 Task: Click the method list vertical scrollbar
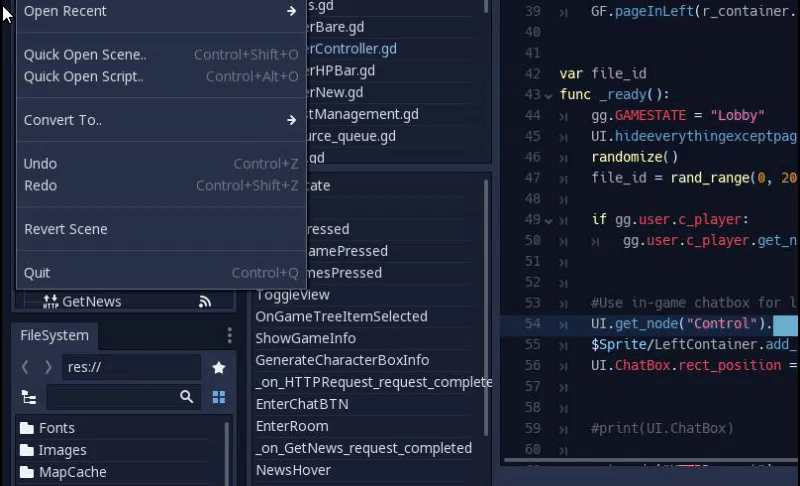pos(486,308)
